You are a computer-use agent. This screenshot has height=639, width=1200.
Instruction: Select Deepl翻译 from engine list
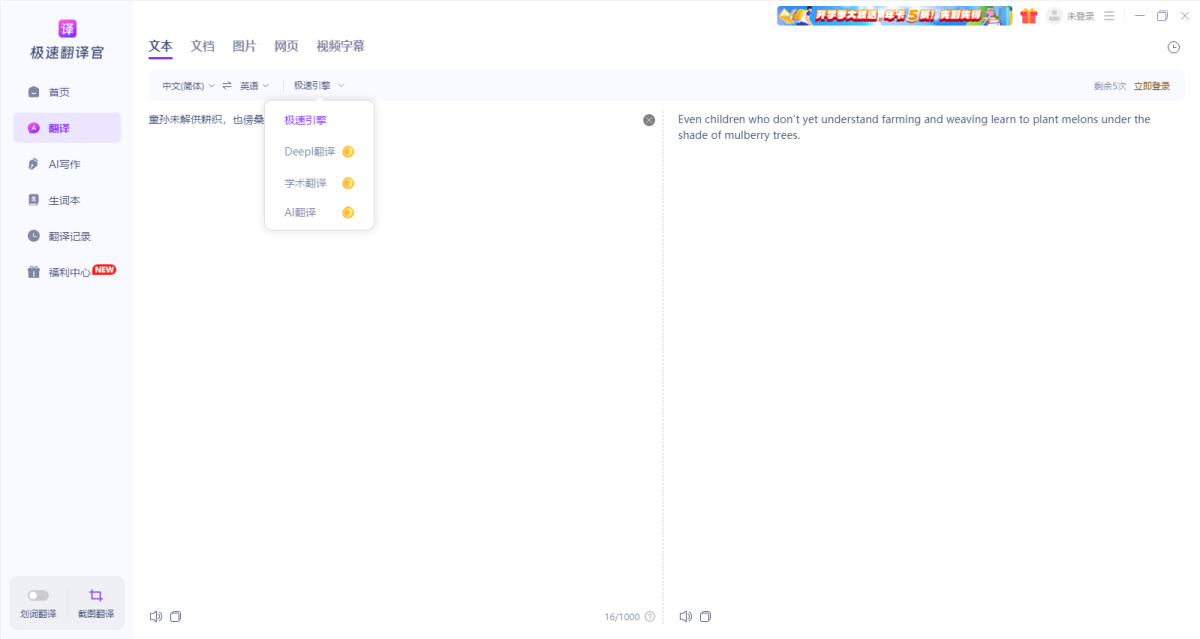[x=310, y=152]
